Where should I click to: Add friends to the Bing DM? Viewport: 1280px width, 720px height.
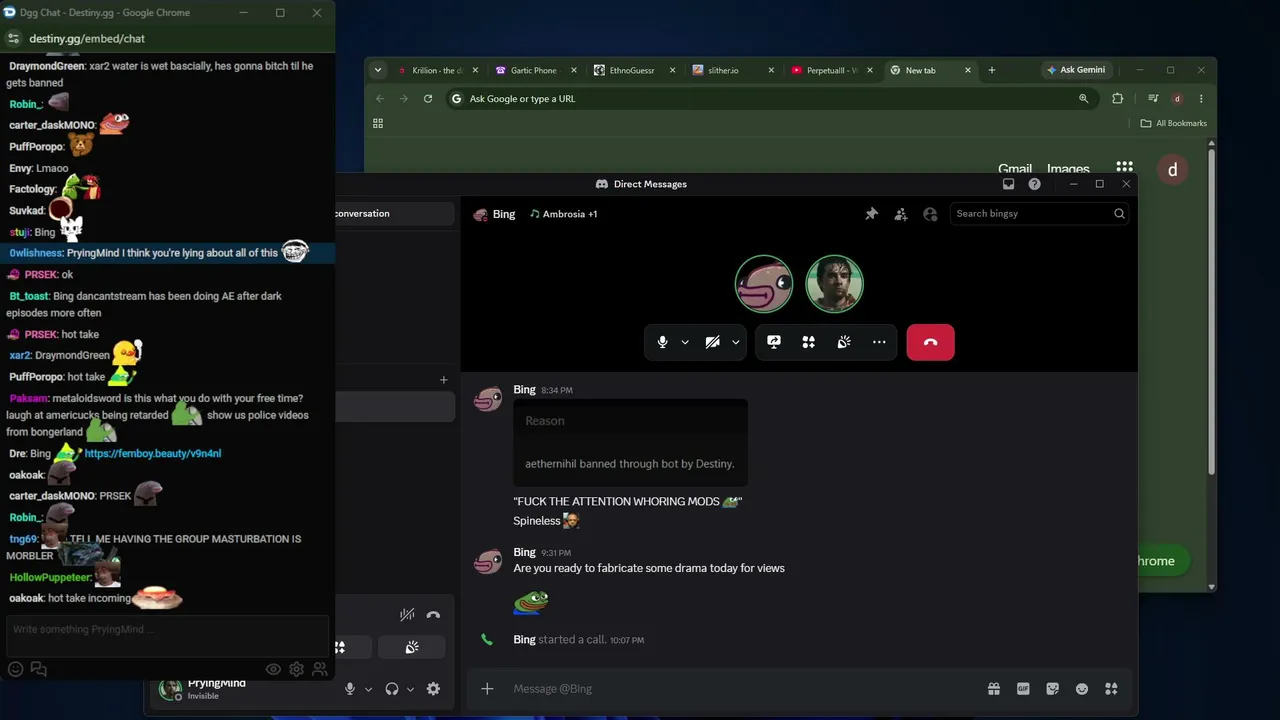pyautogui.click(x=901, y=214)
